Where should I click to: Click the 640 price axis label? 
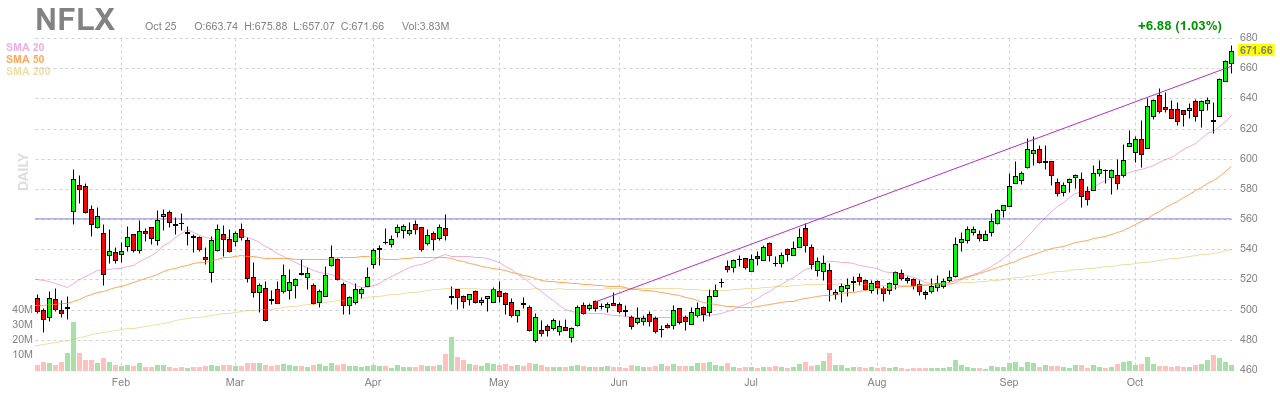pos(1248,97)
